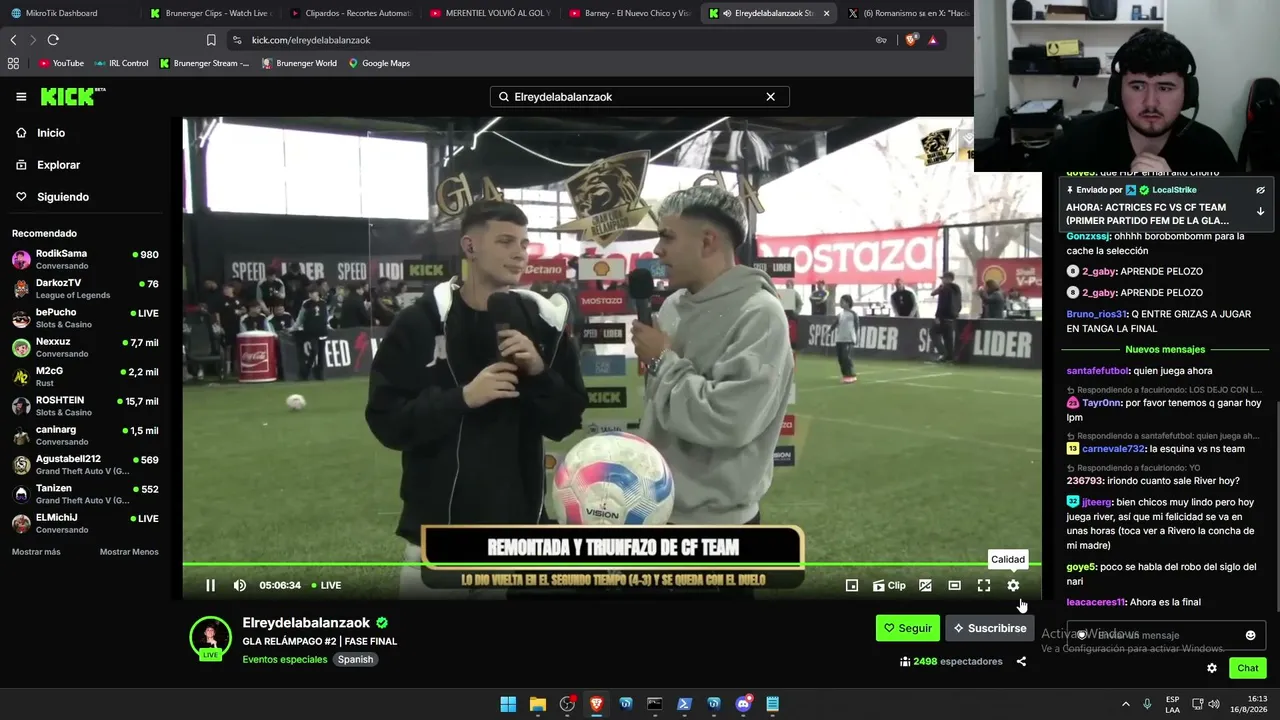Jump to Nuevos mensajes in chat
Viewport: 1280px width, 720px height.
1165,350
